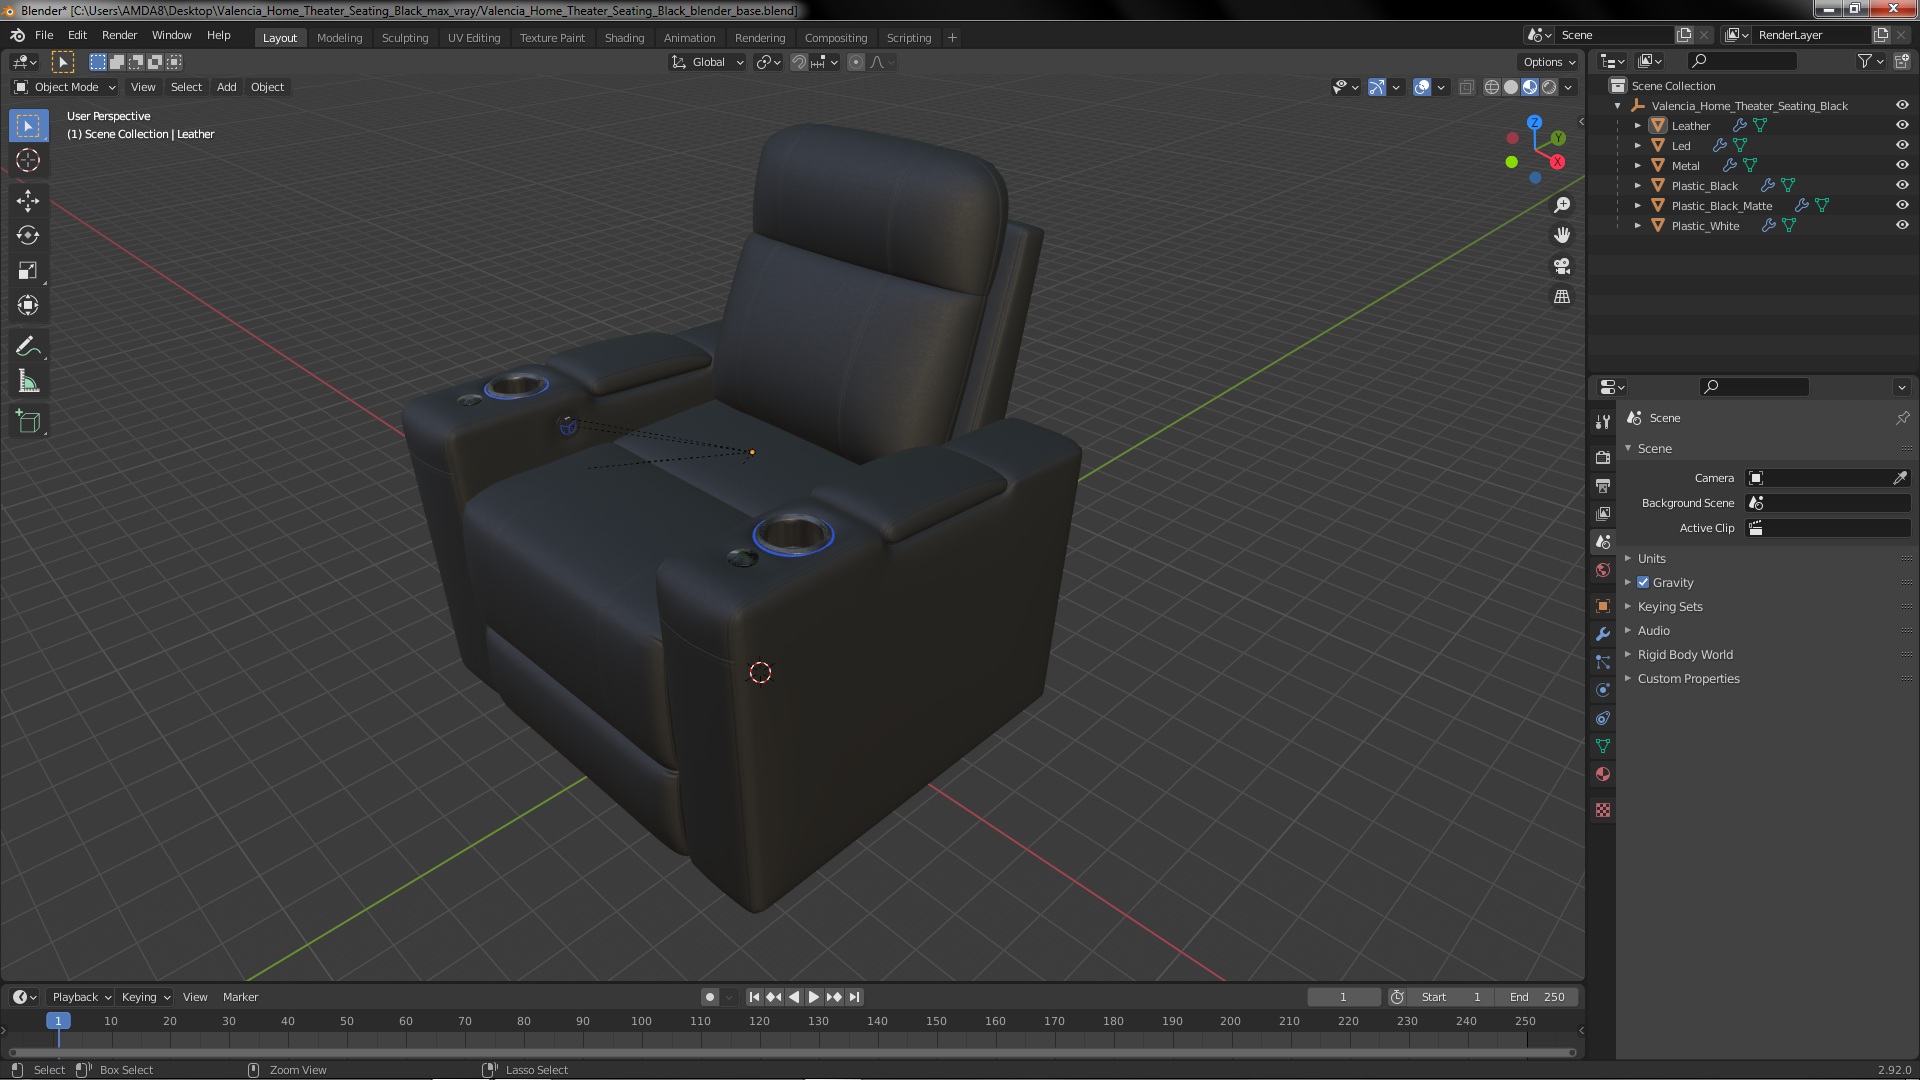This screenshot has height=1080, width=1920.
Task: Open the Render properties tab
Action: [1603, 457]
